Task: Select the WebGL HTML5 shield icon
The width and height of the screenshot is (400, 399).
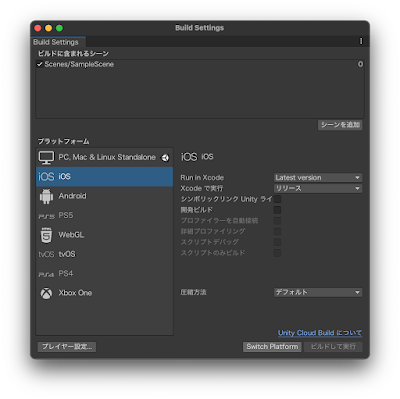Action: click(46, 235)
